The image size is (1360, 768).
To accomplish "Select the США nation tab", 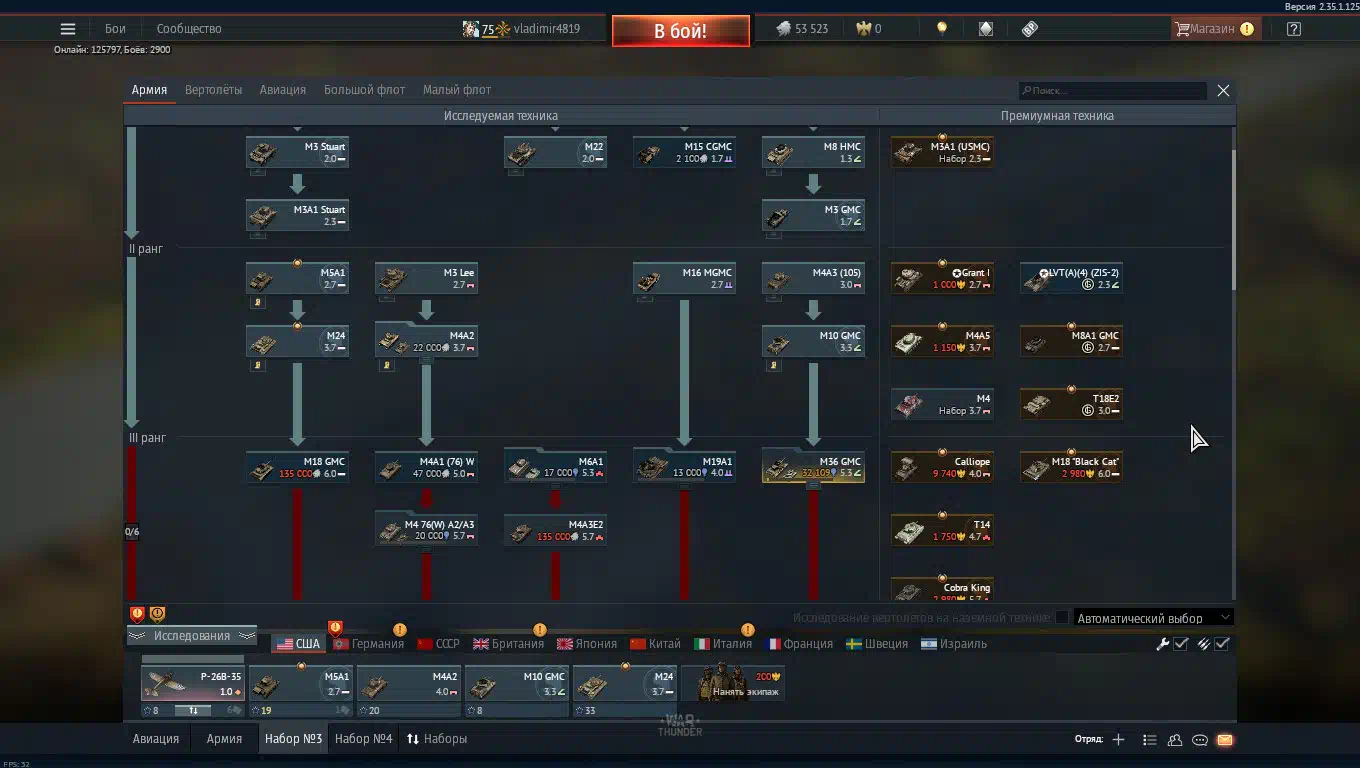I will (x=298, y=644).
